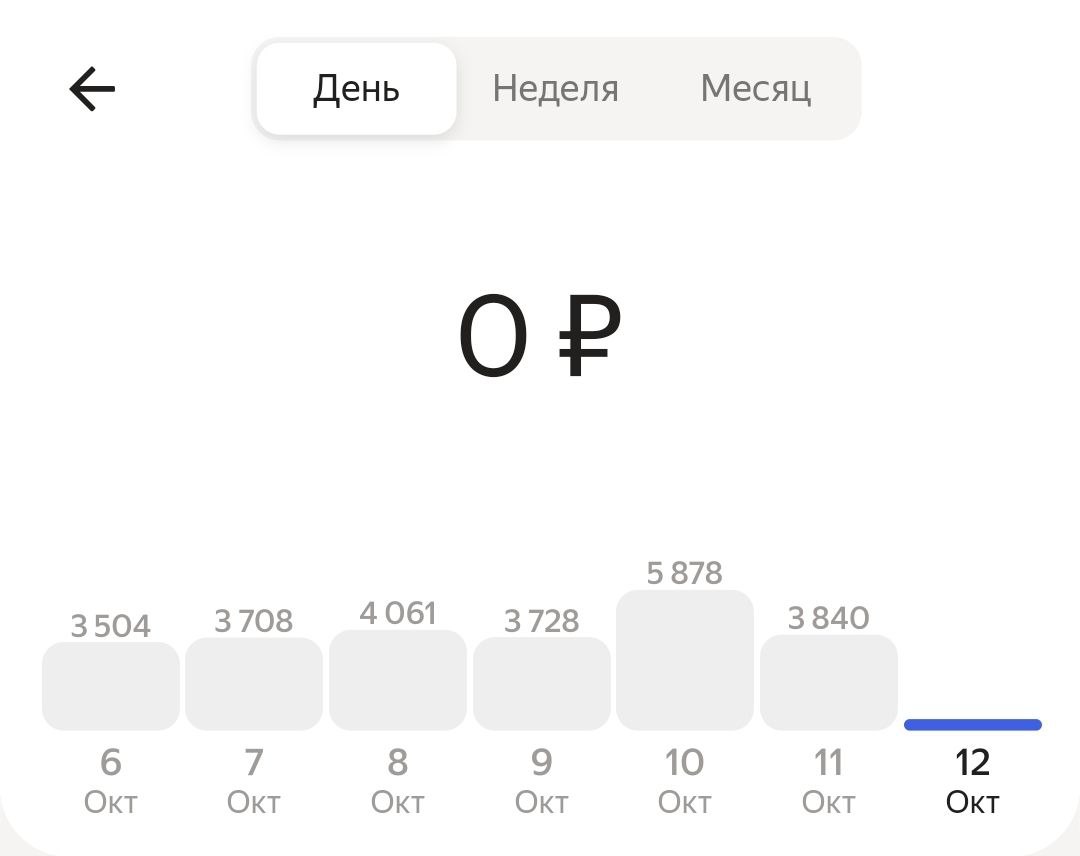The width and height of the screenshot is (1080, 856).
Task: Select the 6 Окт date label
Action: tap(111, 780)
